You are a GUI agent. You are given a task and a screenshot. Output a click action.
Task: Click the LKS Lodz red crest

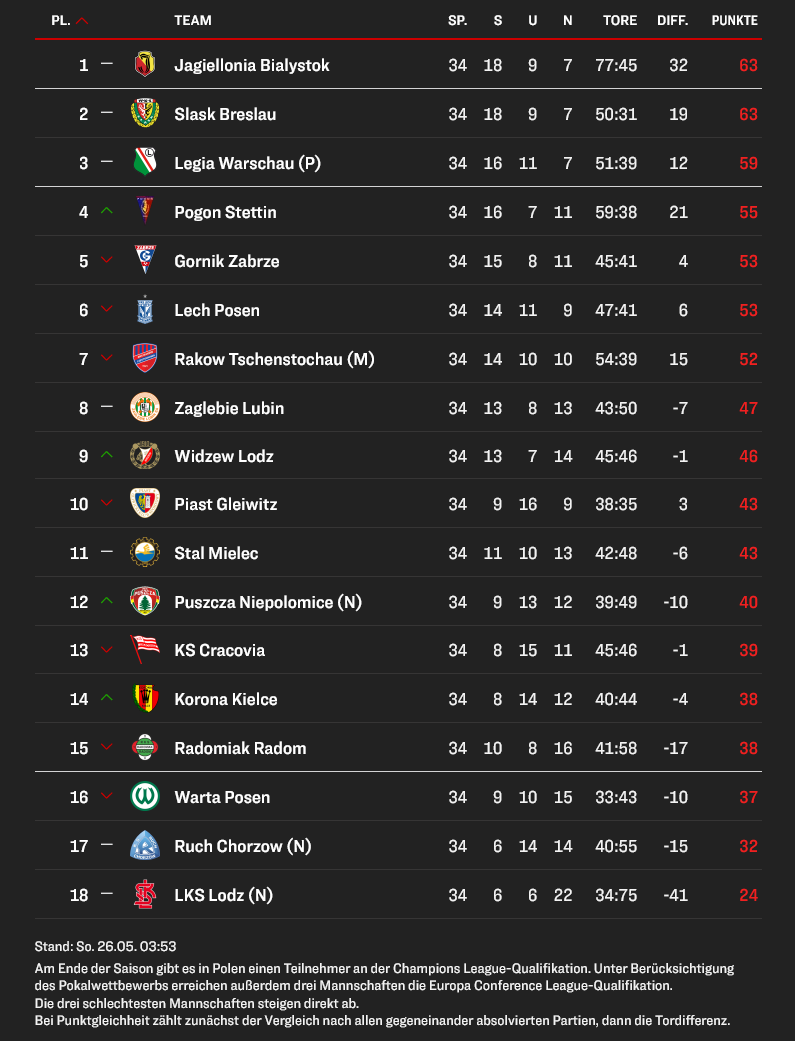tap(145, 894)
